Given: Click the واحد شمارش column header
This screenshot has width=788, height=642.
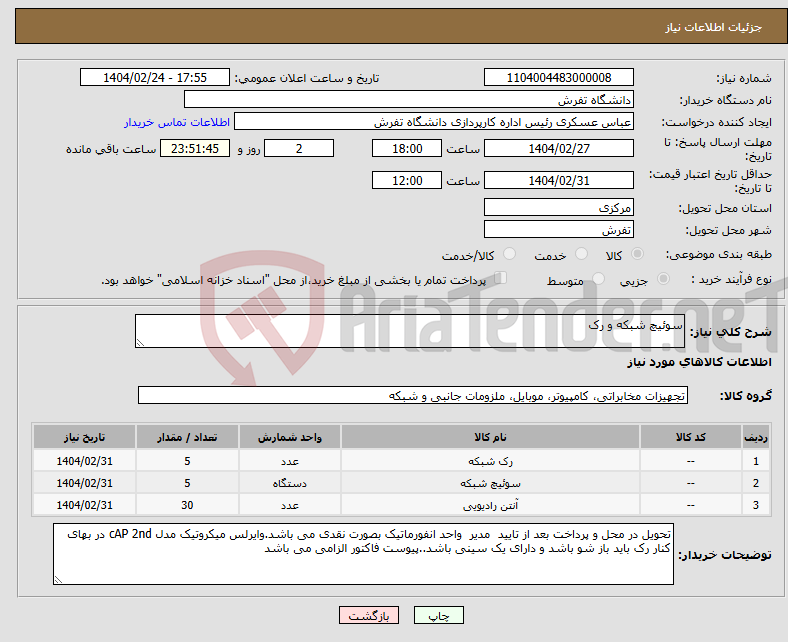Looking at the screenshot, I should click(x=290, y=437).
